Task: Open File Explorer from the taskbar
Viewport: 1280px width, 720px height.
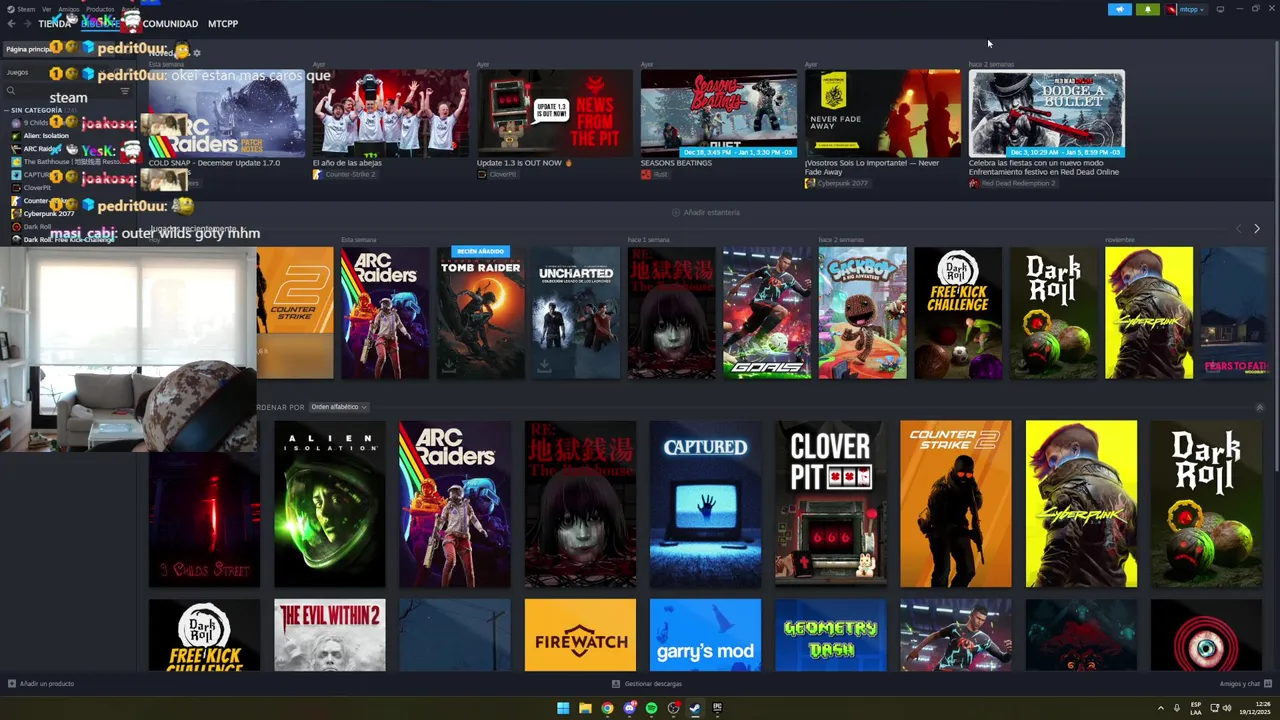Action: coord(585,708)
